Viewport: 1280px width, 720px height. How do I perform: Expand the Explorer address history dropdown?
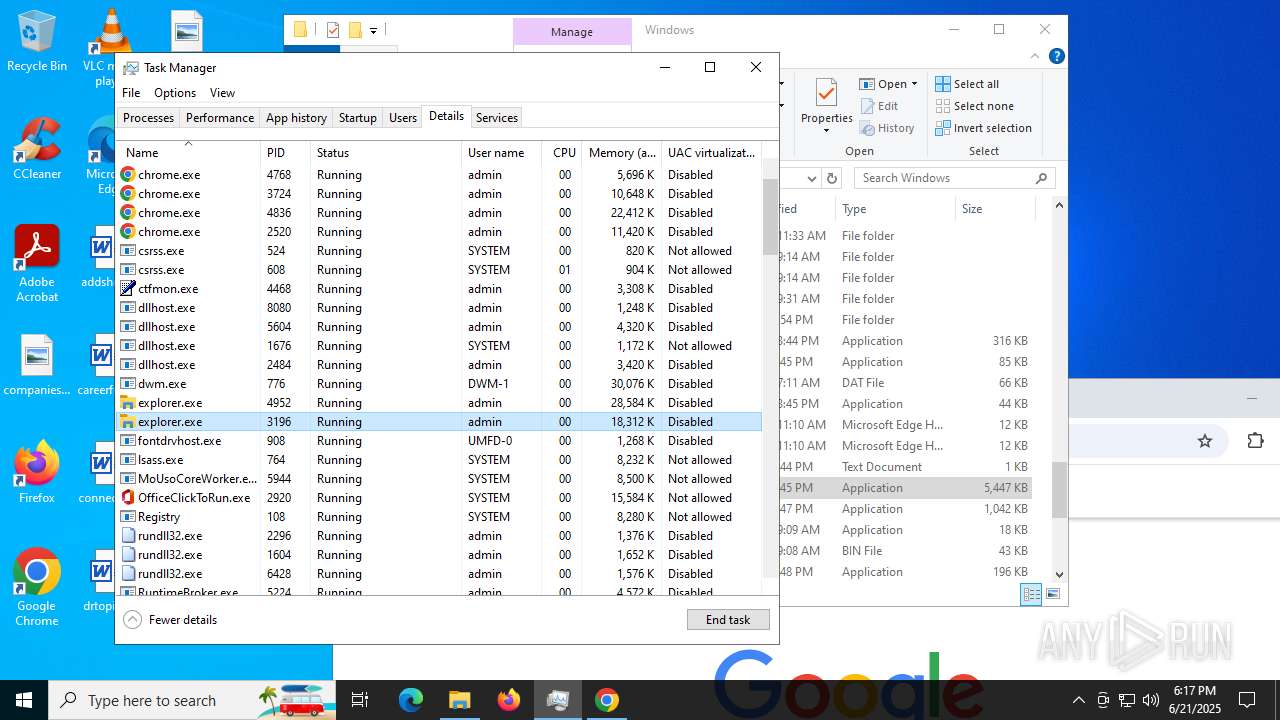pyautogui.click(x=812, y=178)
